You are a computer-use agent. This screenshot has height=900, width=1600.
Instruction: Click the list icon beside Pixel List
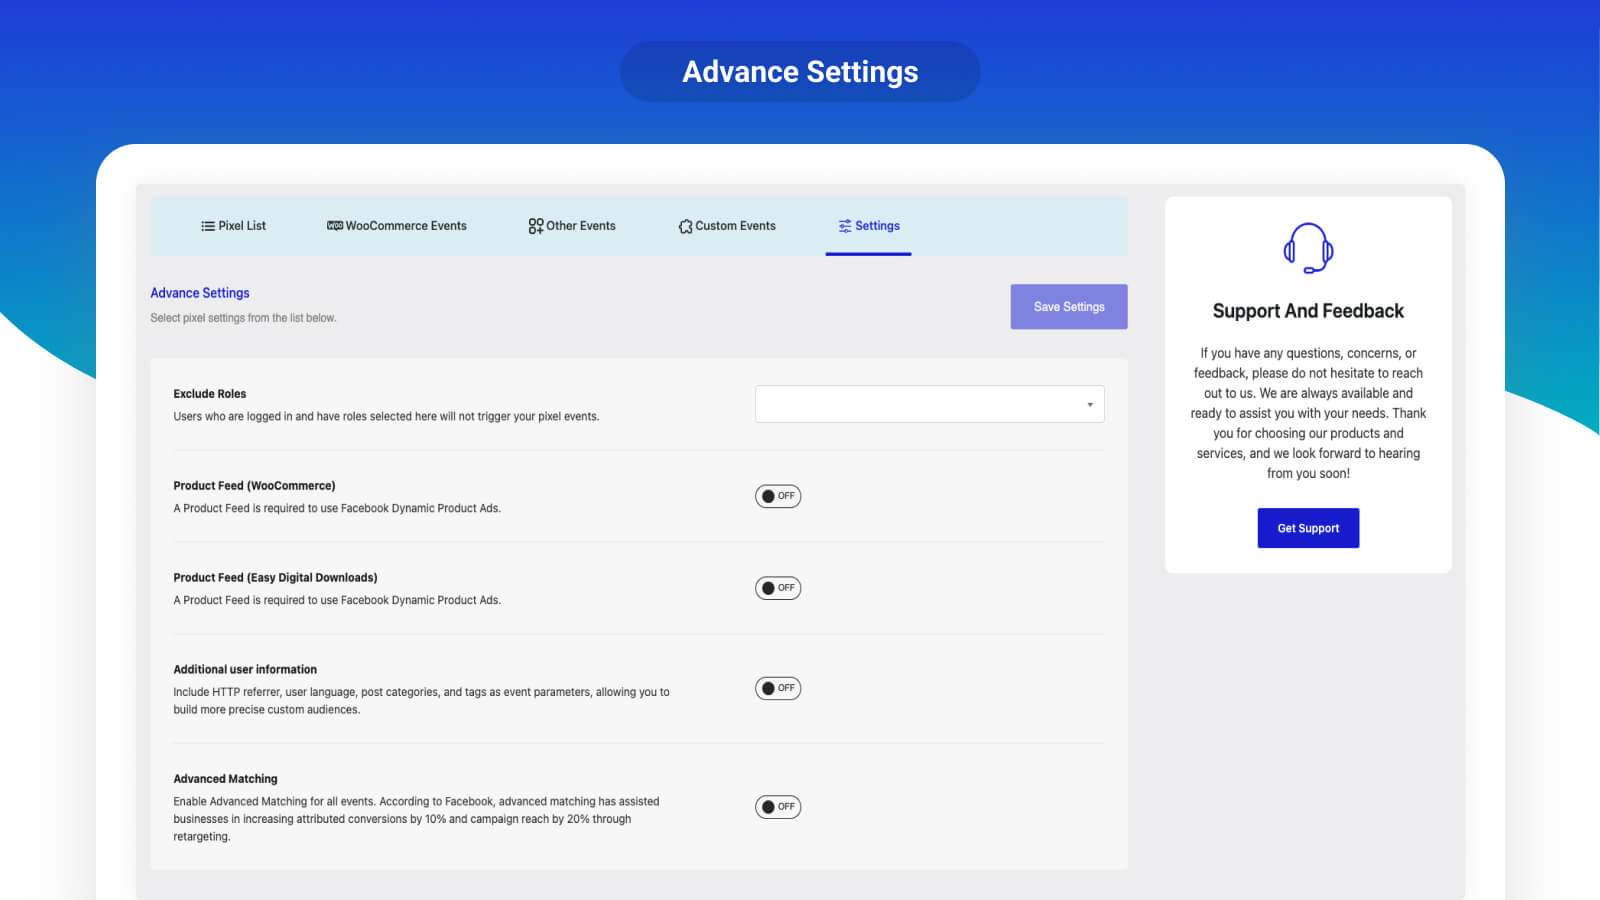pyautogui.click(x=208, y=226)
